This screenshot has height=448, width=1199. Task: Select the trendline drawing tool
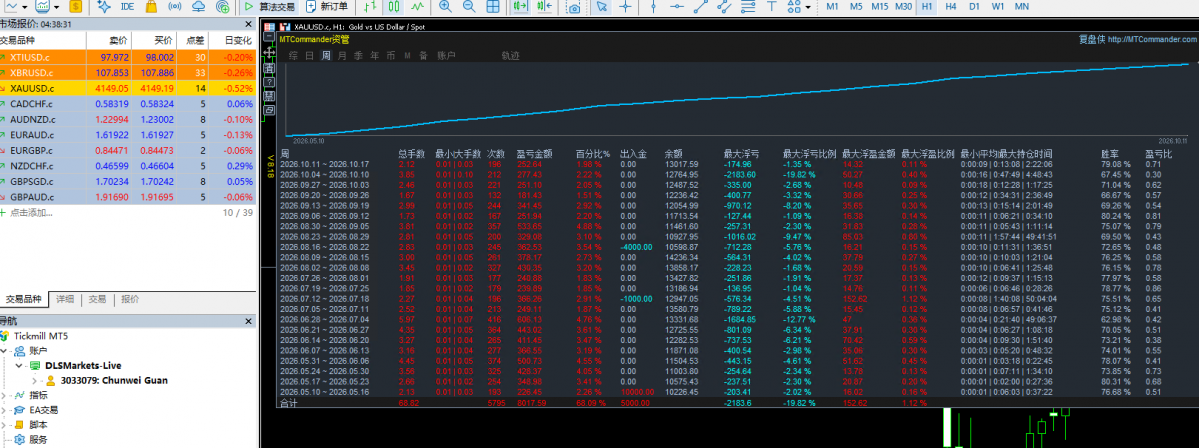tap(700, 7)
